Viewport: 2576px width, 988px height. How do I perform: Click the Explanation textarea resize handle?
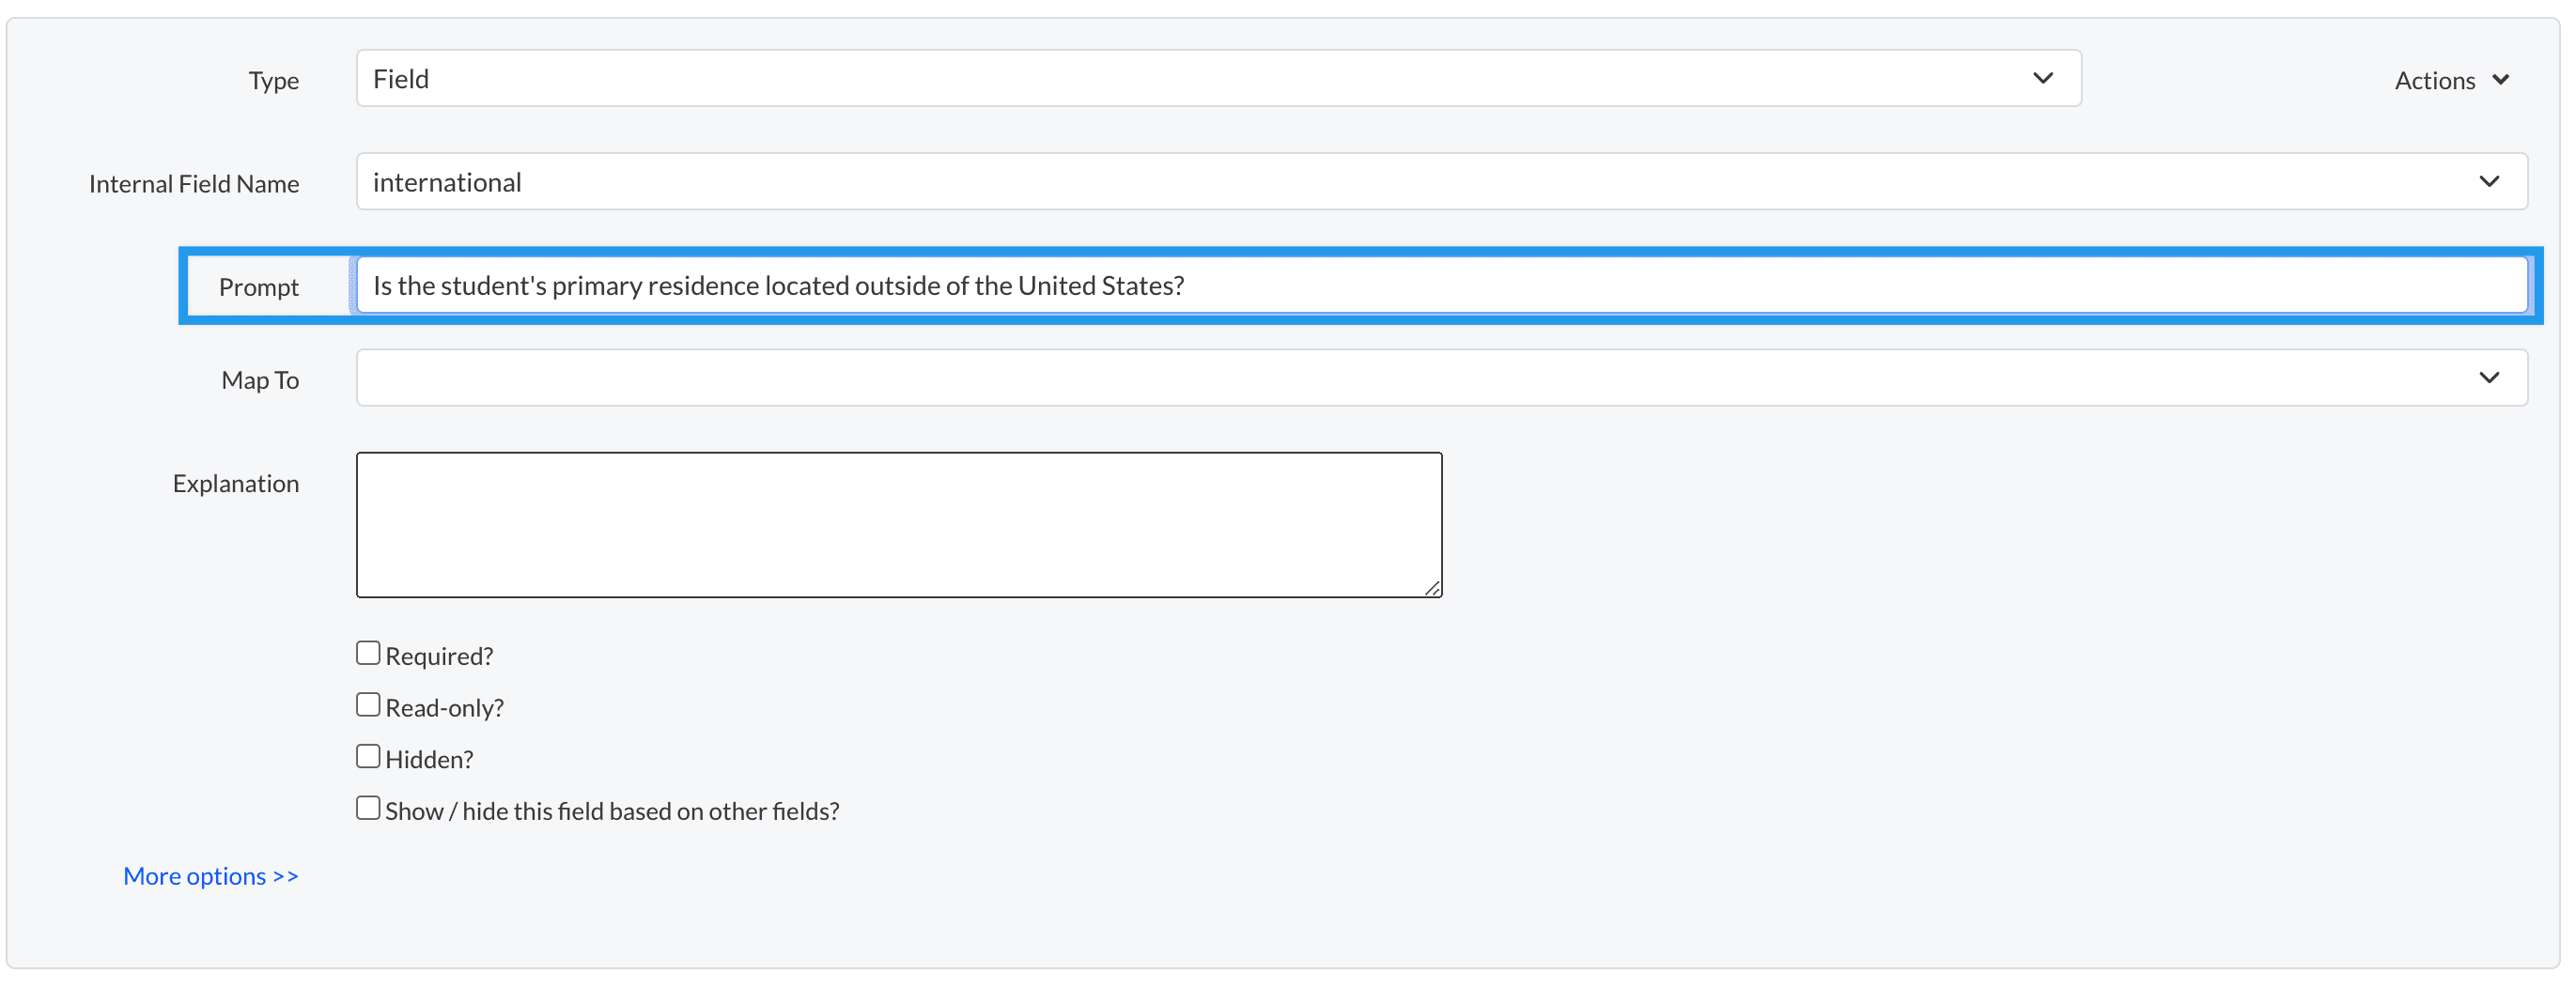pyautogui.click(x=1432, y=588)
